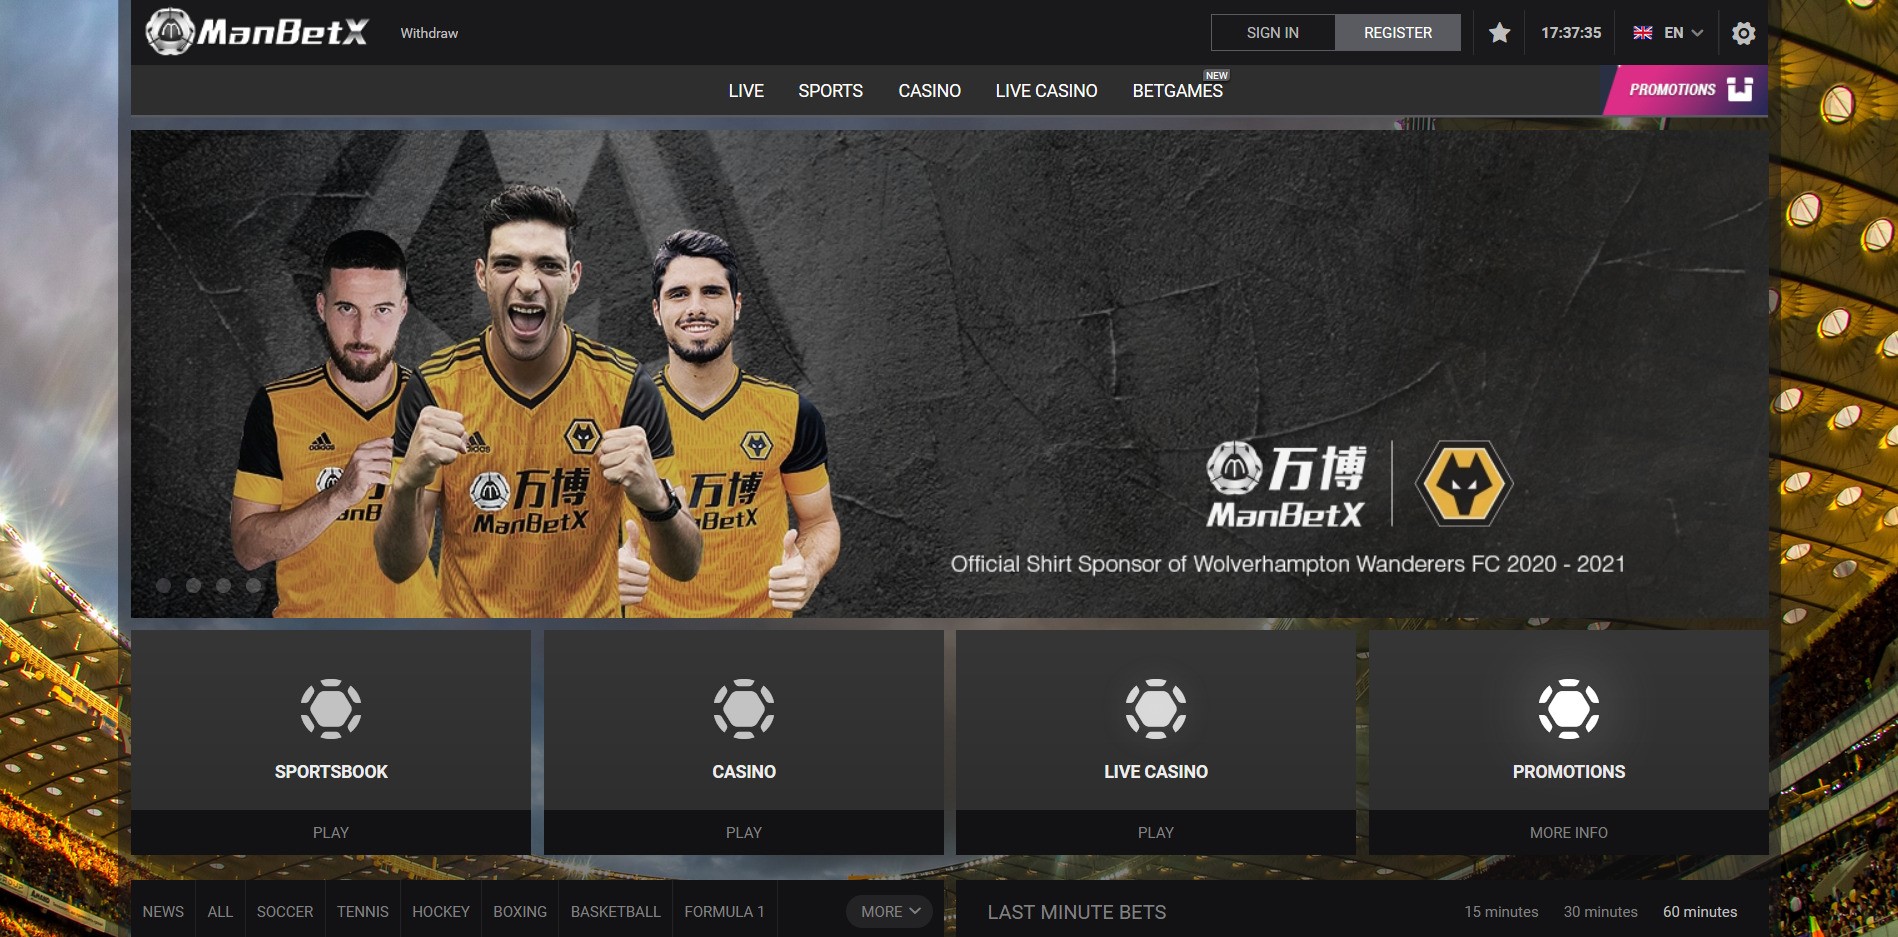Click the LAST MINUTE BETS heading
Screen dimensions: 1898x937
pyautogui.click(x=1077, y=912)
